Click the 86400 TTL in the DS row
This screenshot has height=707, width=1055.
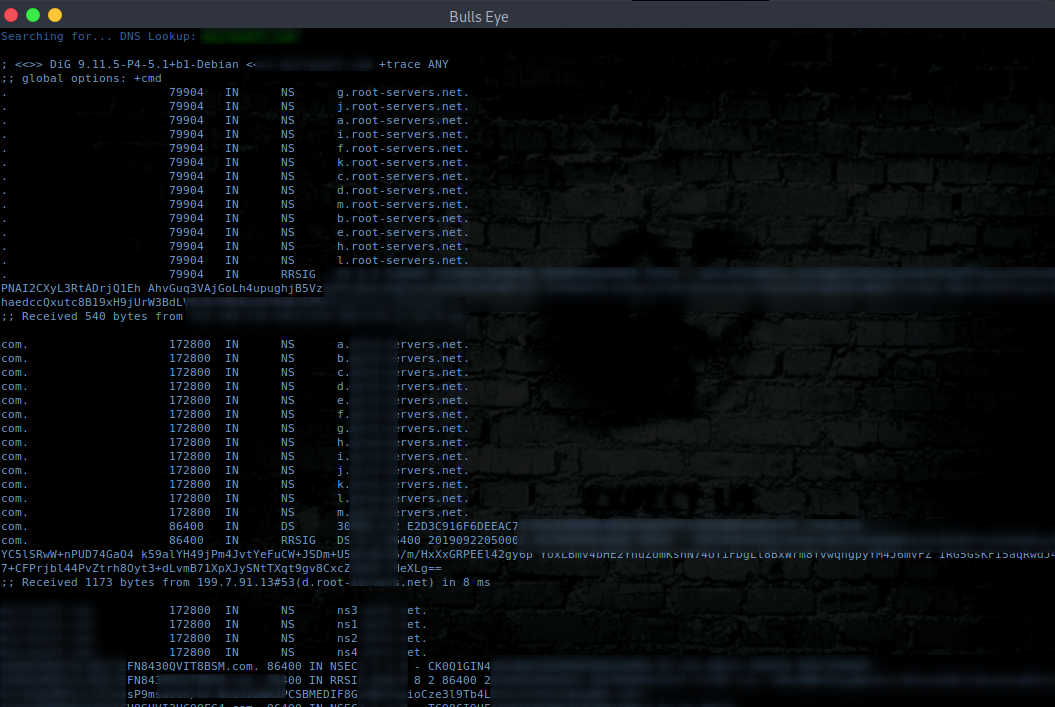tap(186, 527)
